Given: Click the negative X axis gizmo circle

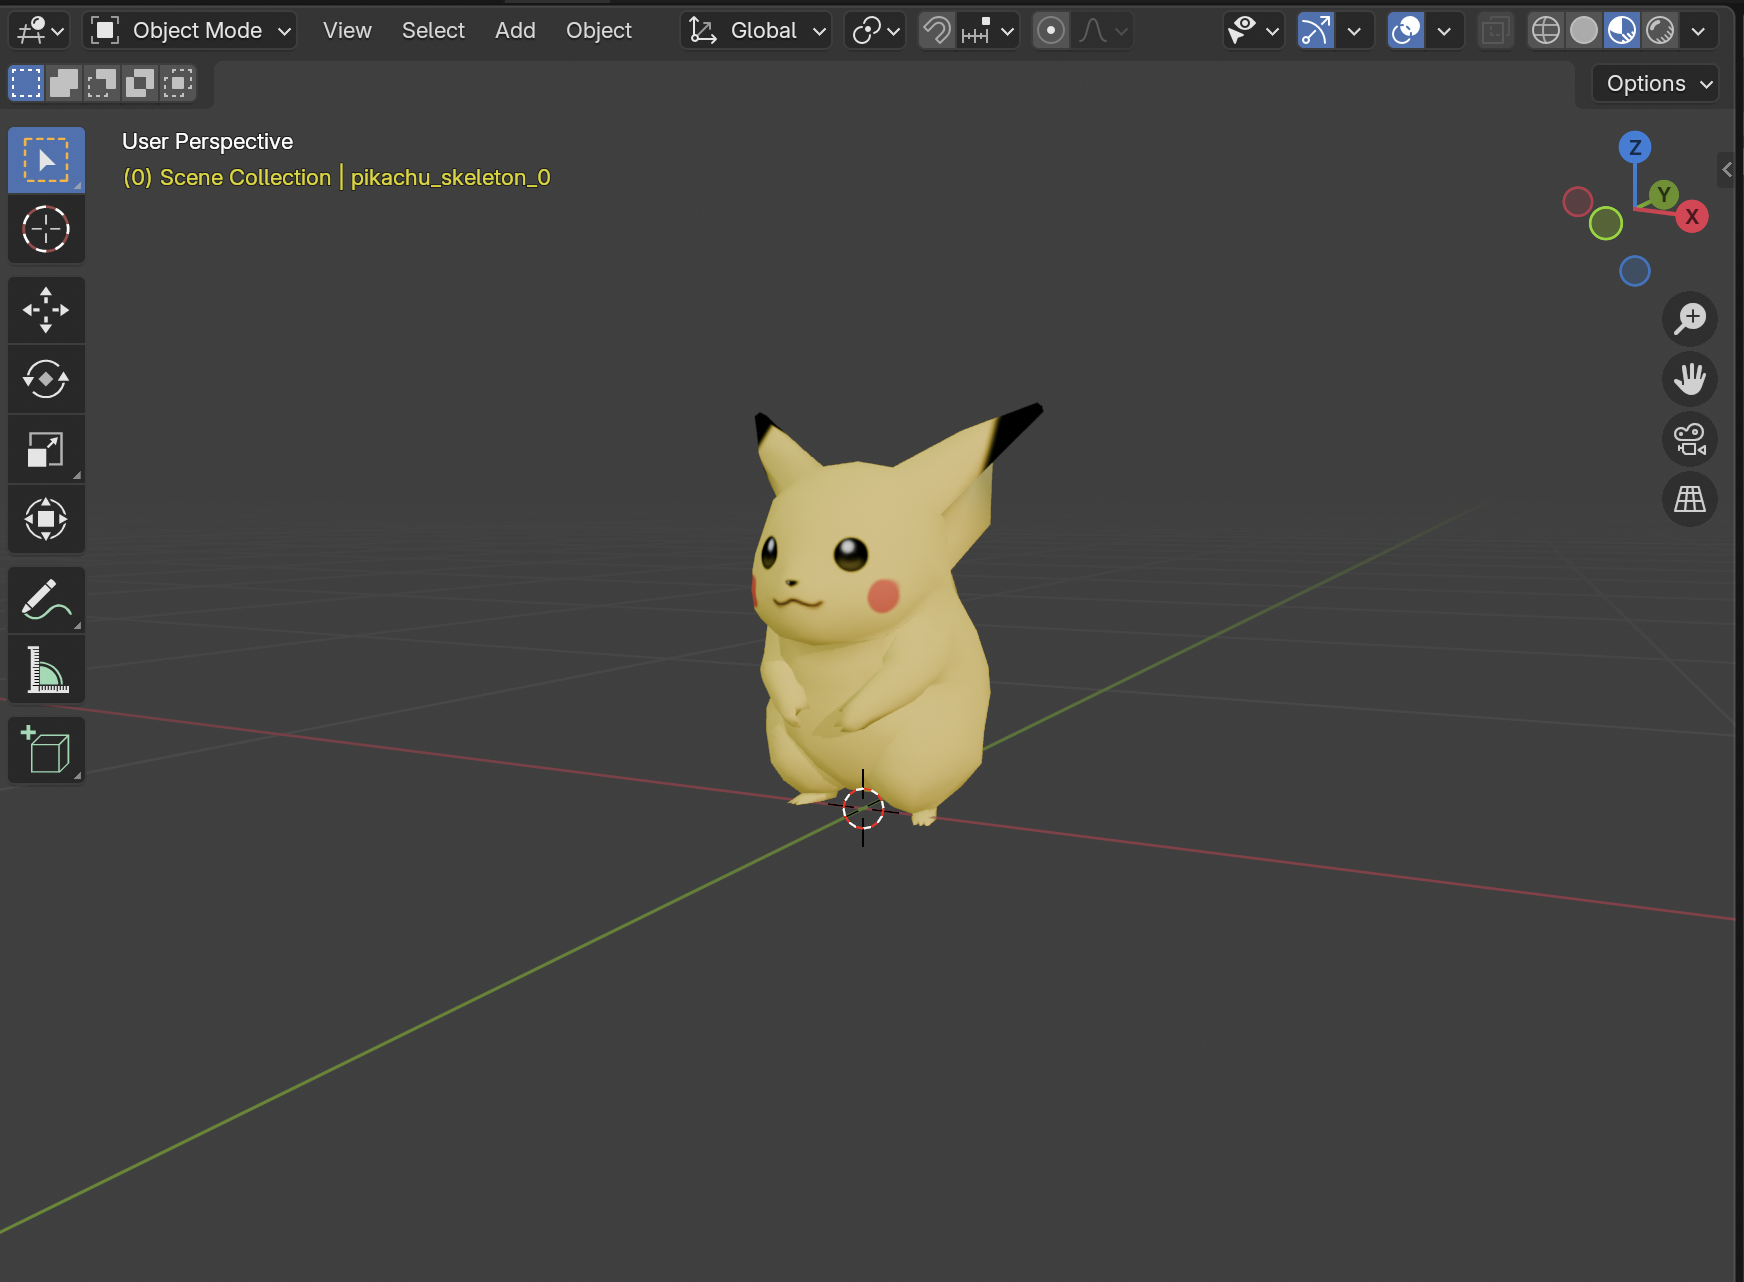Looking at the screenshot, I should click(1578, 202).
